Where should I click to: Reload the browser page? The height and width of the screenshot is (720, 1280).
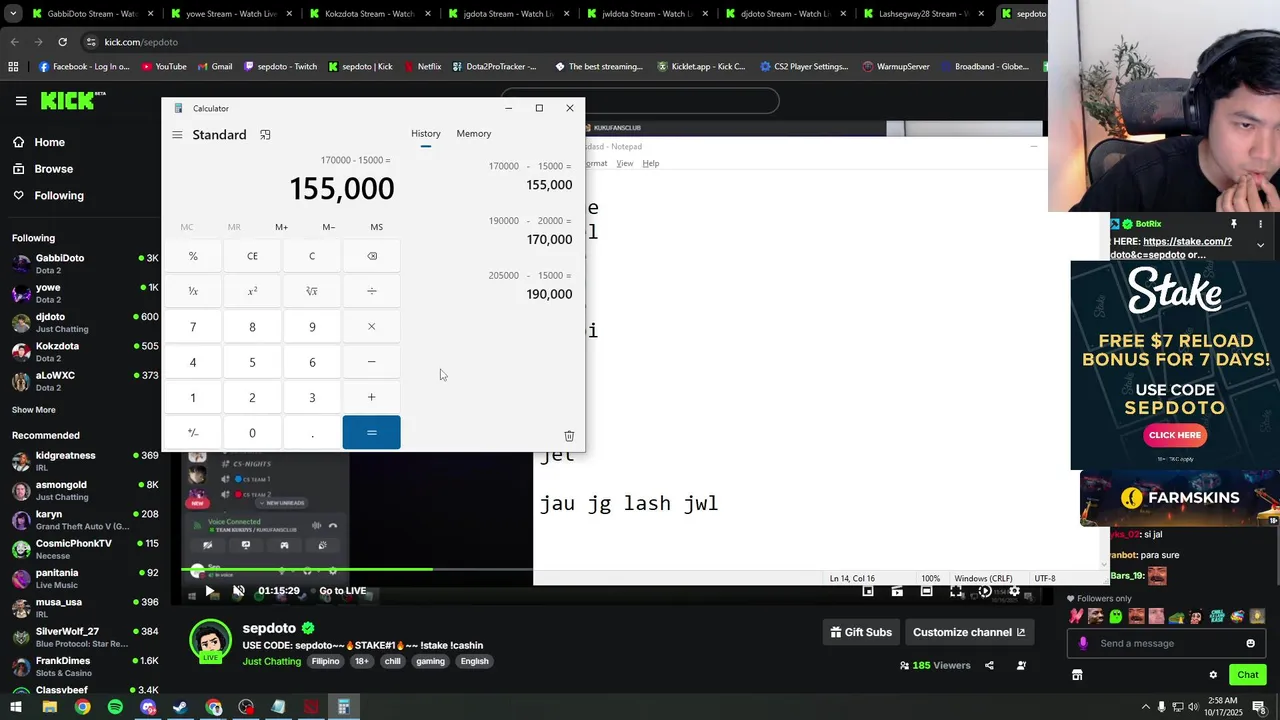[62, 42]
